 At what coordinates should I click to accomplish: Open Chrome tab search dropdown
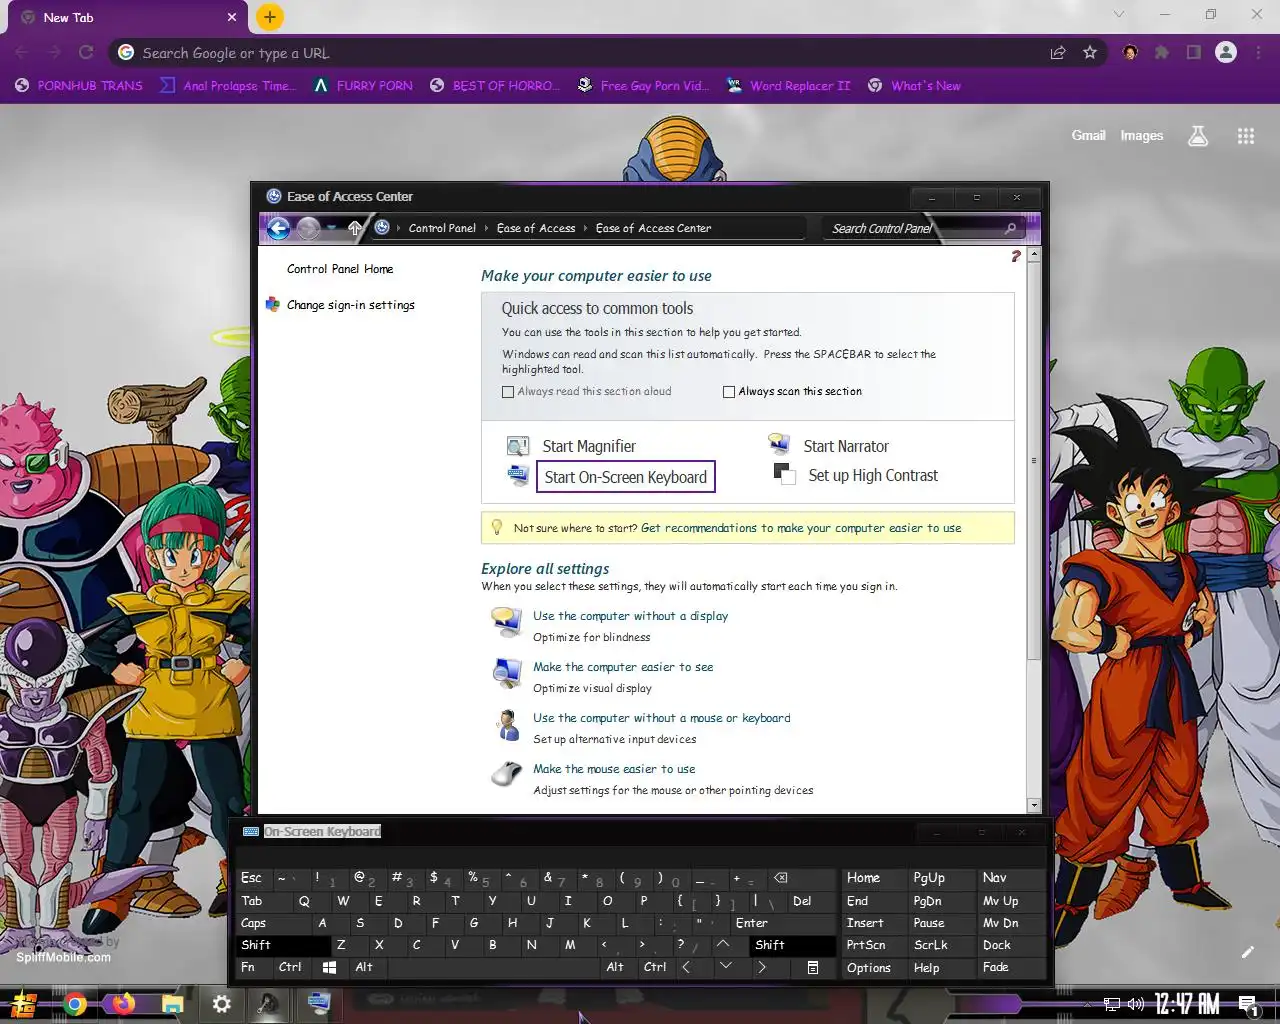pos(1119,14)
